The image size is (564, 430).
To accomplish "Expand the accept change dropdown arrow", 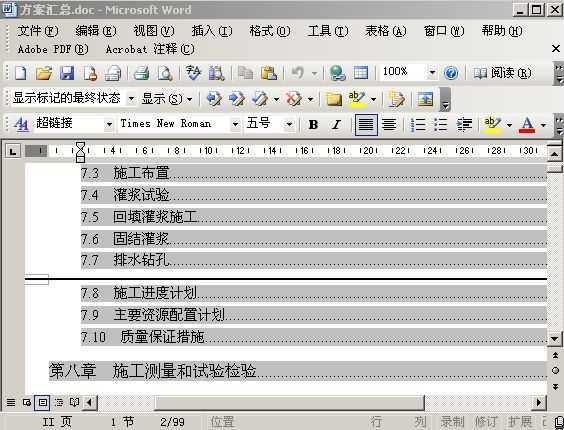I will pos(276,99).
